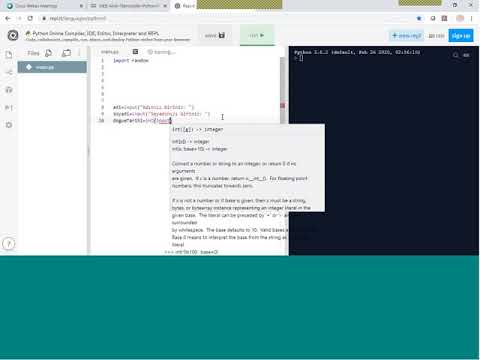Open Chrome three-dot menu

pyautogui.click(x=471, y=18)
